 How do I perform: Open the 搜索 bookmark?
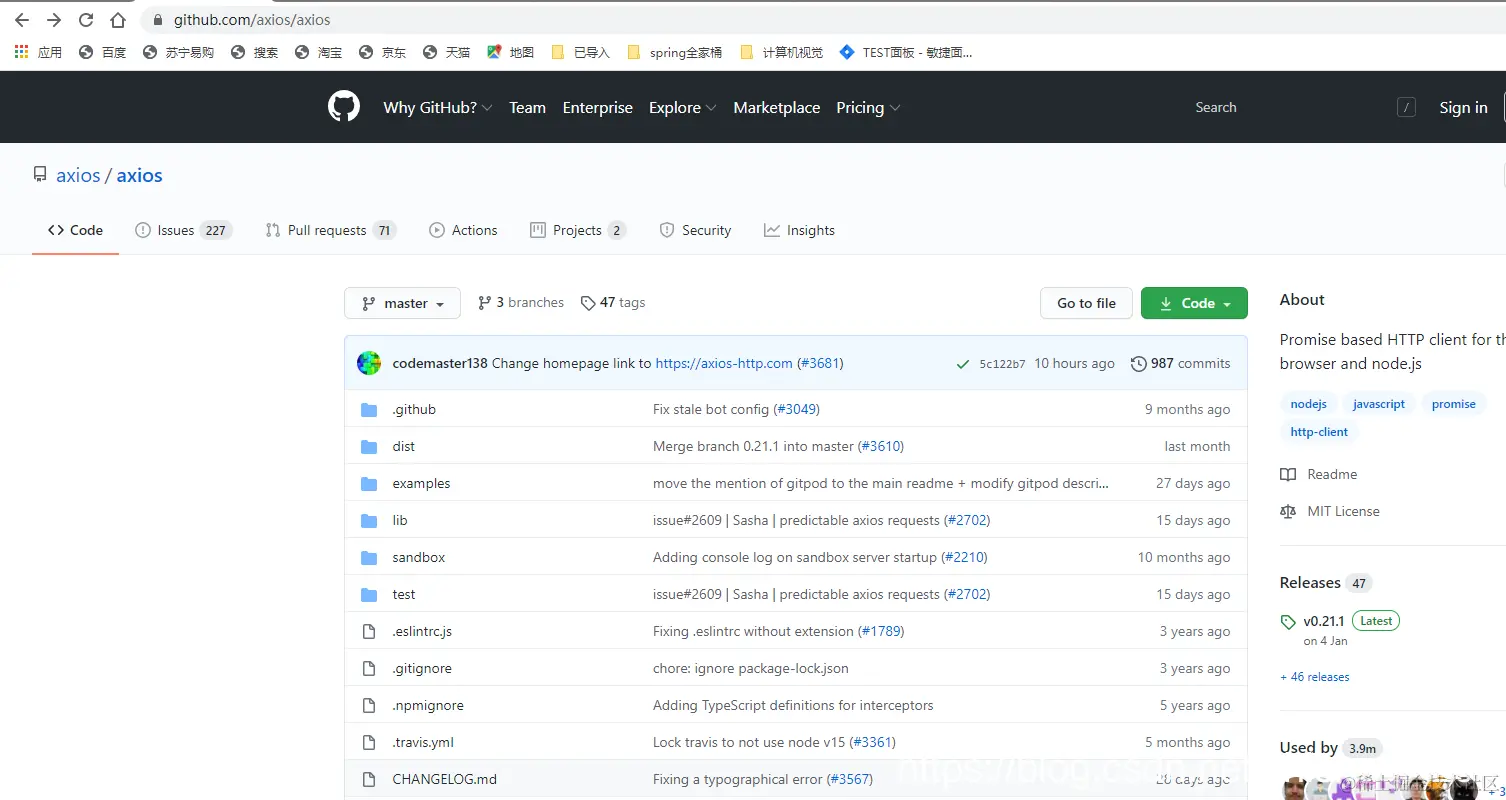click(x=254, y=52)
